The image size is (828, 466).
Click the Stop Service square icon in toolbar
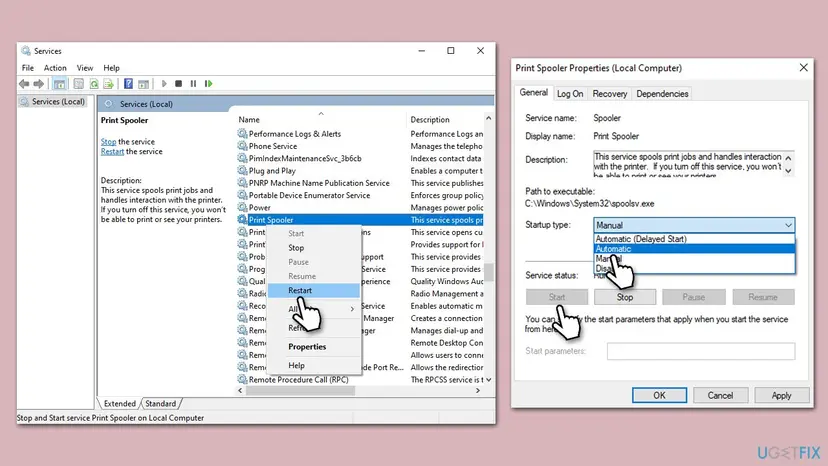pos(178,83)
